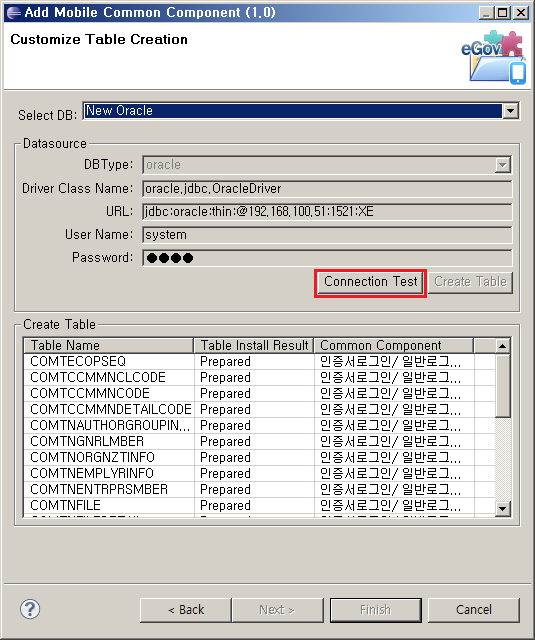Click the table scrollbar down arrow

click(503, 509)
